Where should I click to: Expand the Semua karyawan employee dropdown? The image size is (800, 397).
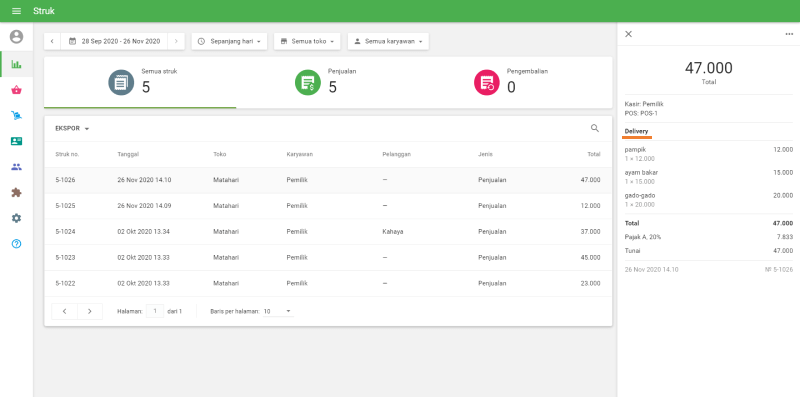[388, 41]
